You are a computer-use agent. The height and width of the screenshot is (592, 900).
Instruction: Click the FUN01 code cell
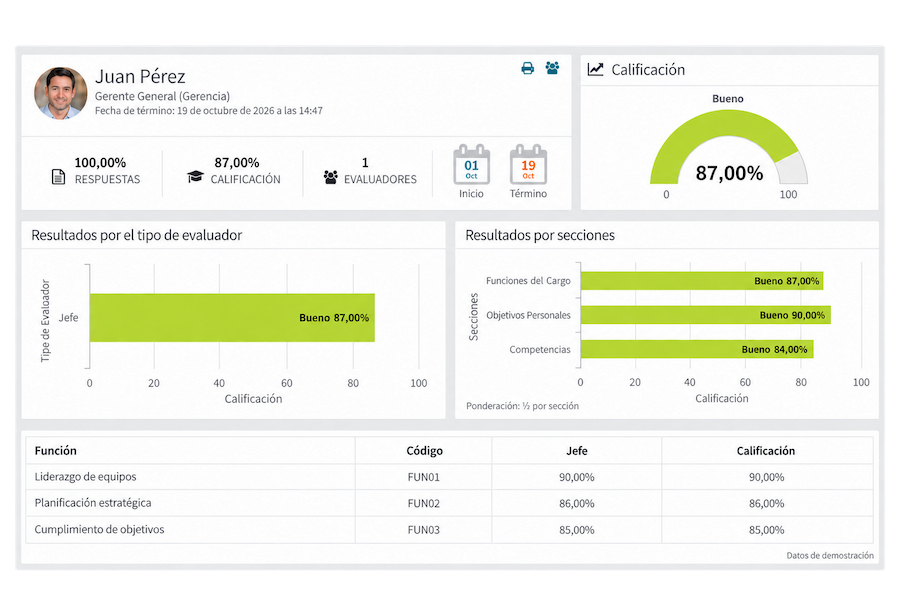pos(424,477)
